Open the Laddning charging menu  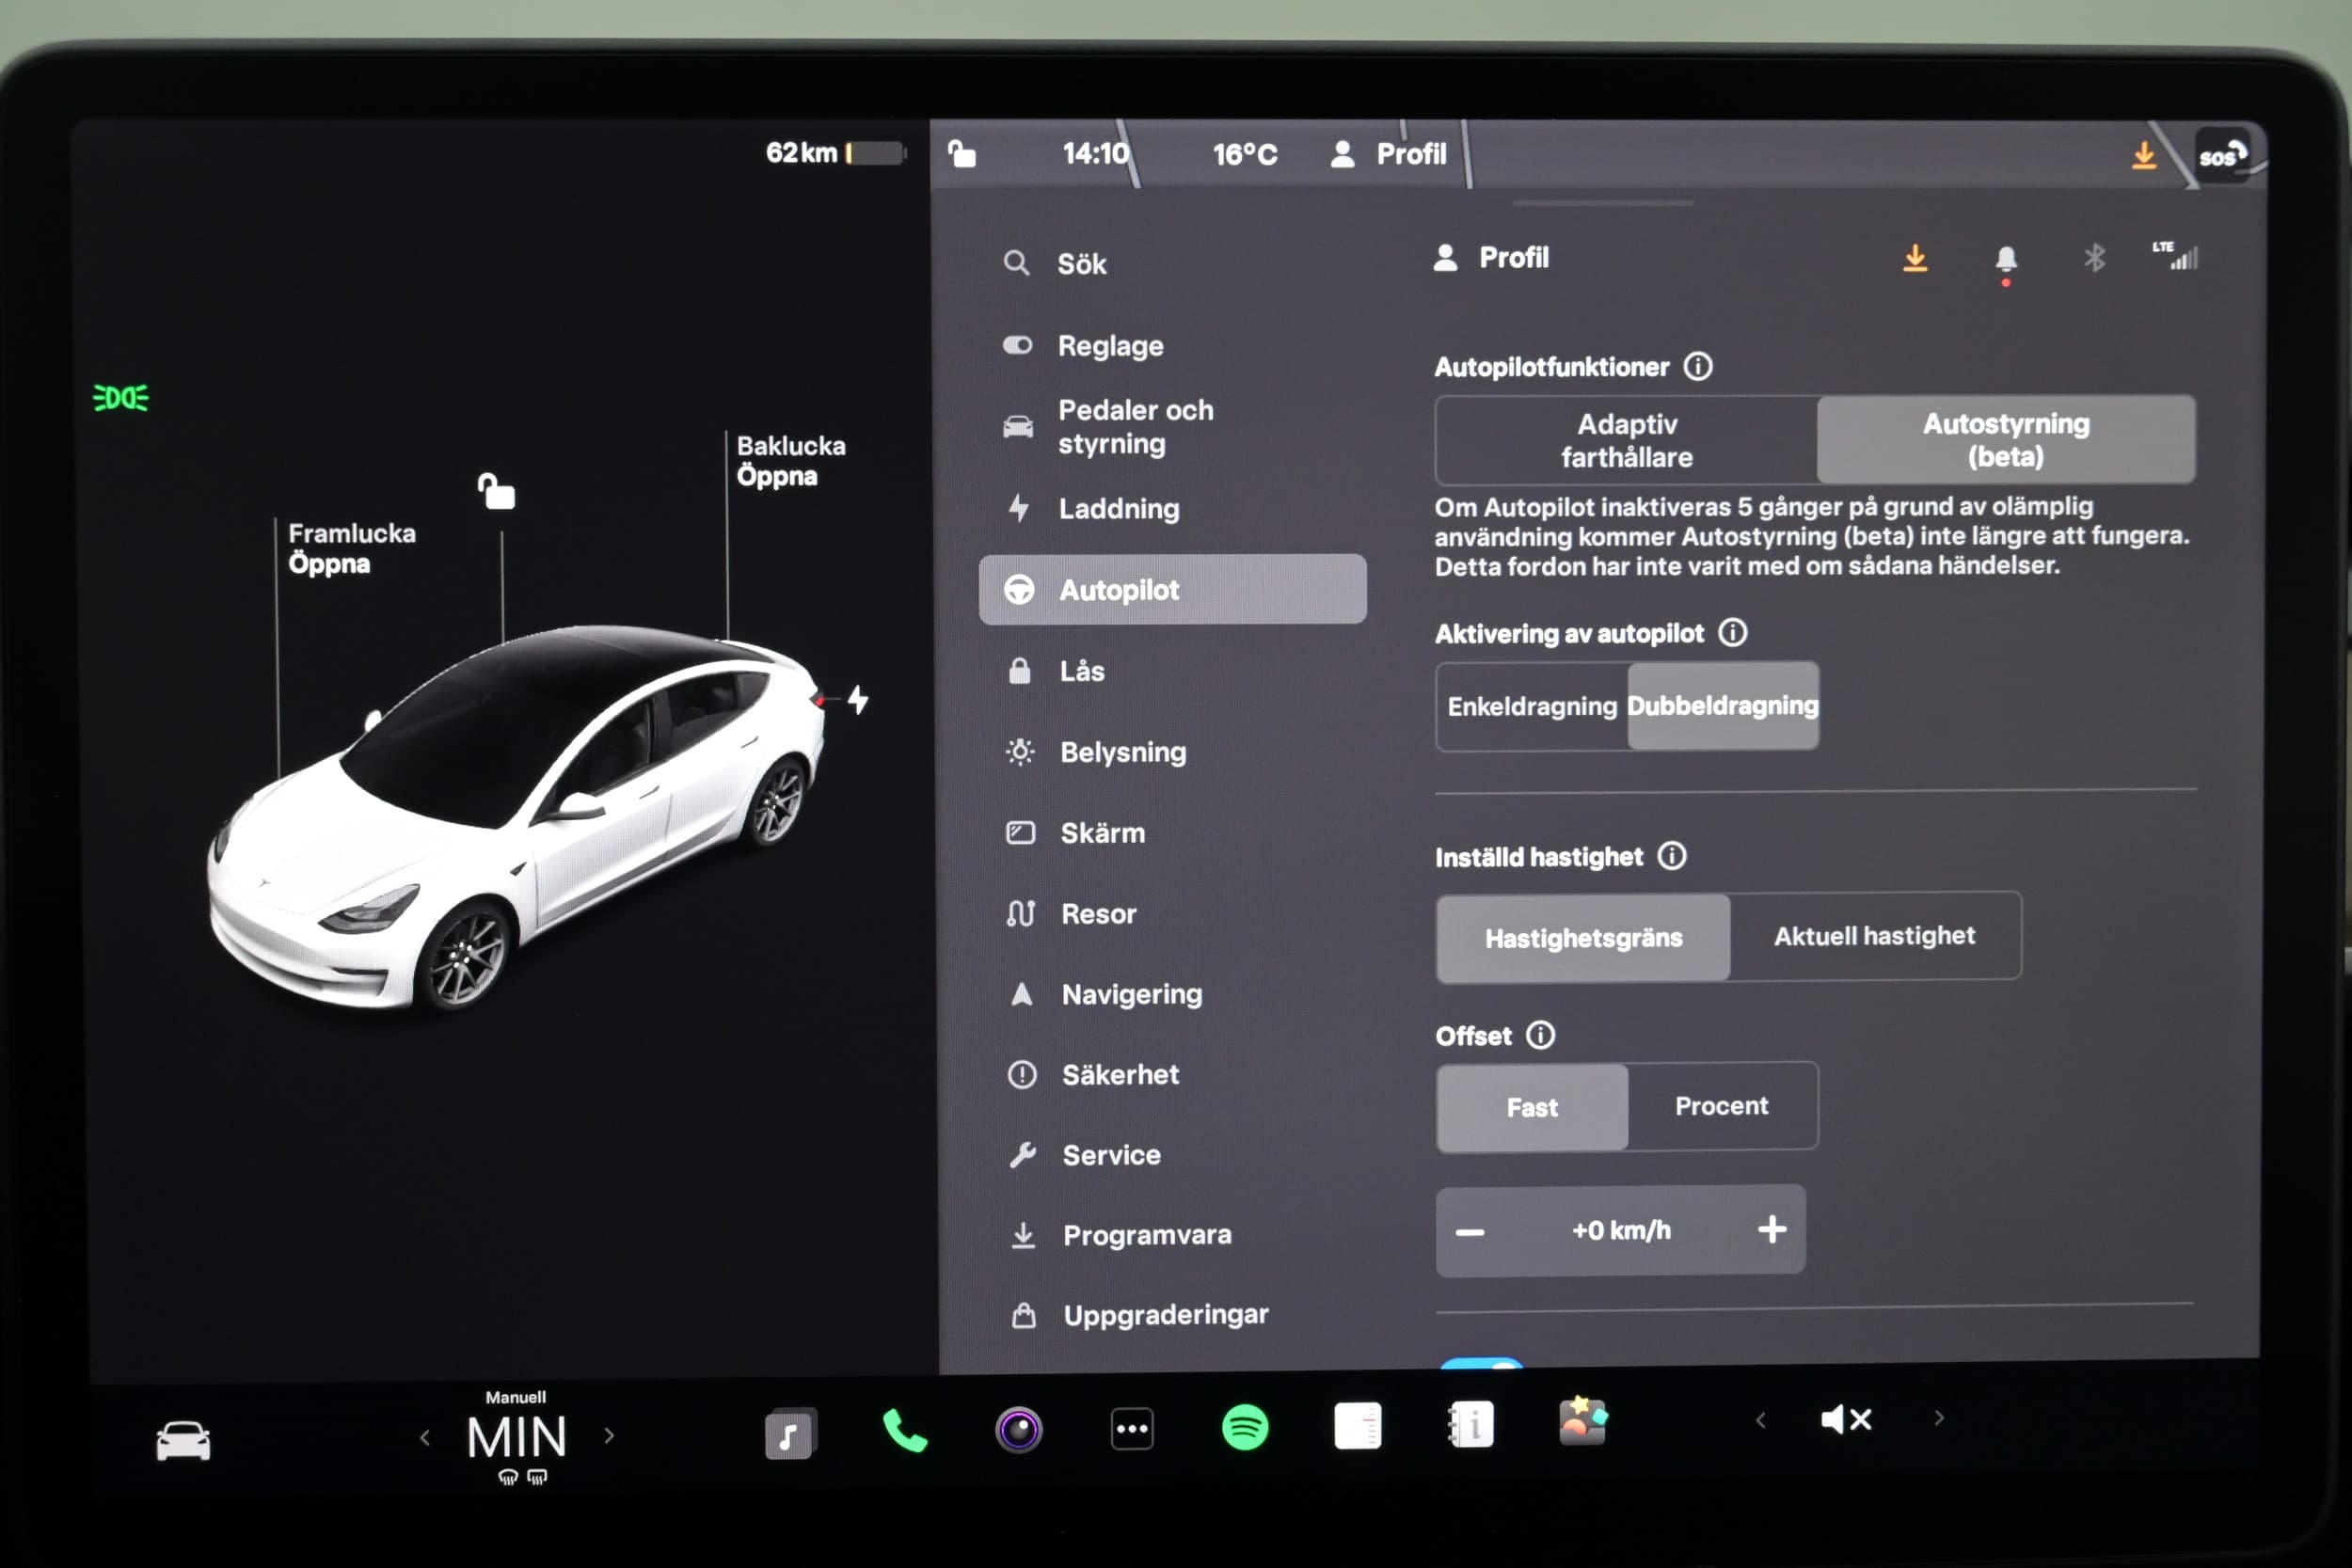1092,508
